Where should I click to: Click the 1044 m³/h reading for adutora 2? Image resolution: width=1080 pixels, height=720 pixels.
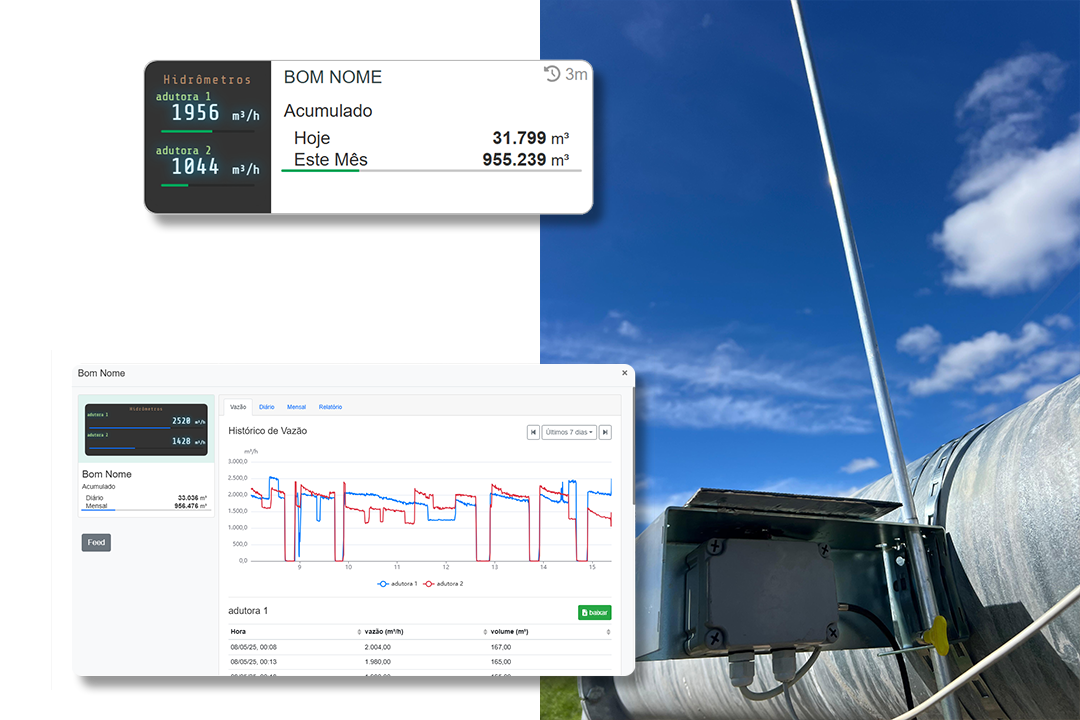215,167
